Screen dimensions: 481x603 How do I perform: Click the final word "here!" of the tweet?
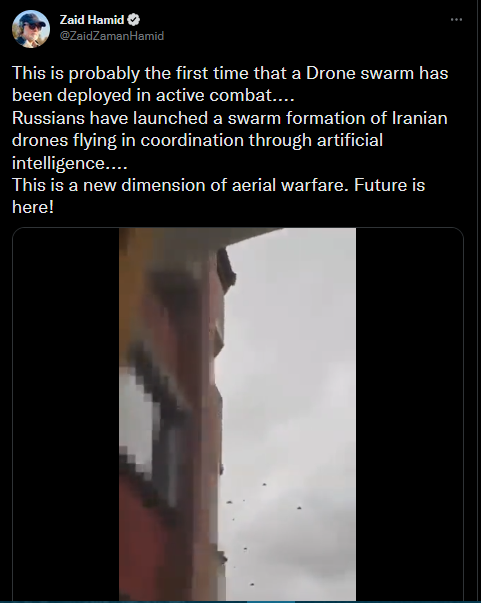[x=33, y=207]
